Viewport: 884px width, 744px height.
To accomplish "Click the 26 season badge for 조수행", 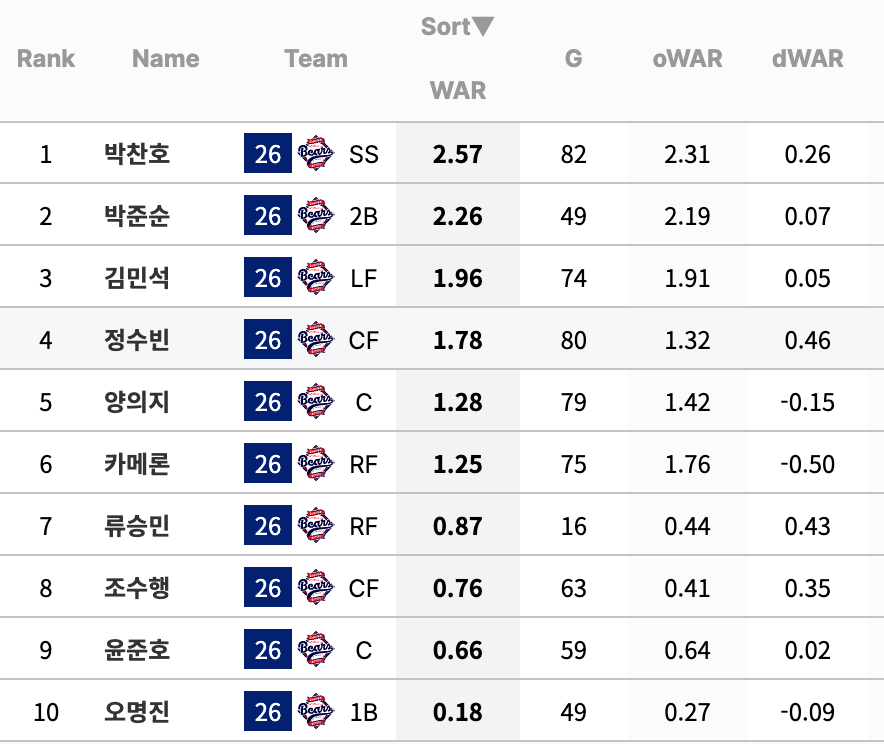I will 268,587.
